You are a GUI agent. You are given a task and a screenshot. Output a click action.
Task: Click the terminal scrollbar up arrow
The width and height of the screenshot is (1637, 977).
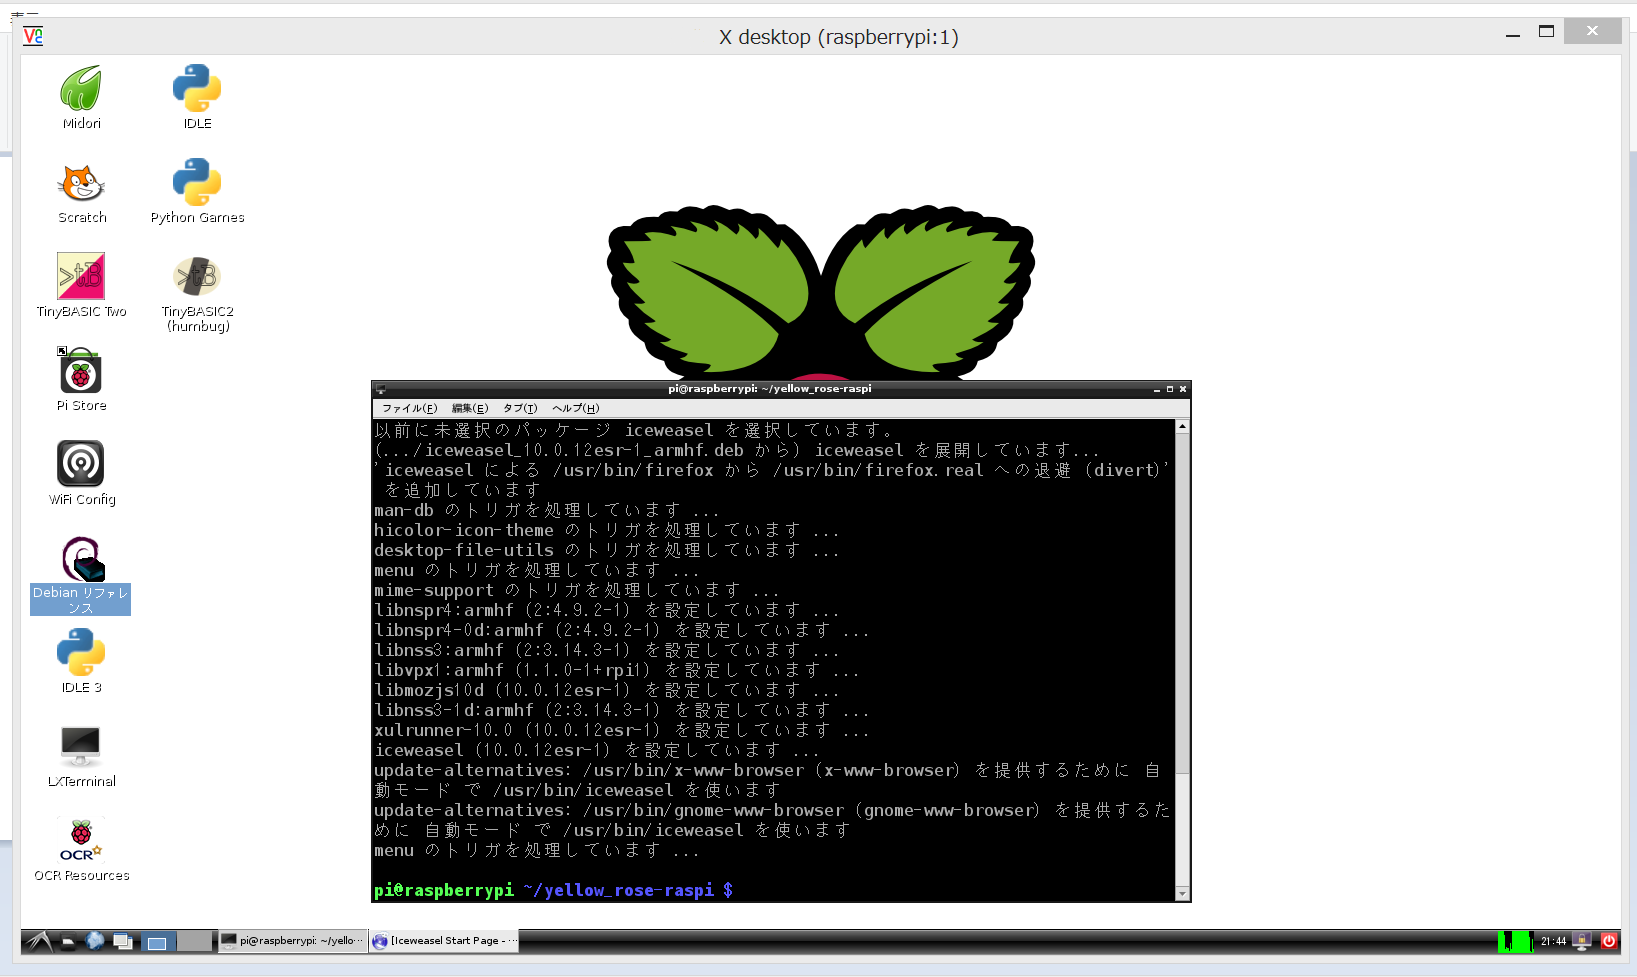[1182, 427]
